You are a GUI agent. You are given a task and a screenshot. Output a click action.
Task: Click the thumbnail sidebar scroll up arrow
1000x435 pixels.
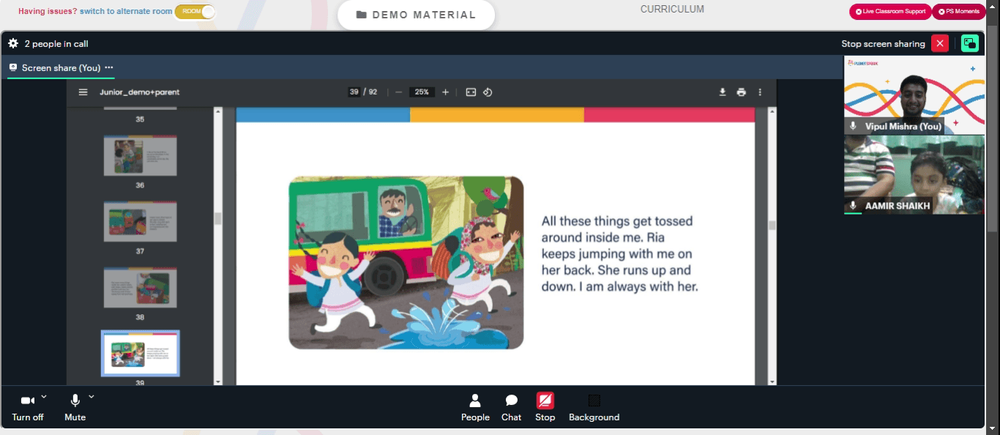pos(218,111)
